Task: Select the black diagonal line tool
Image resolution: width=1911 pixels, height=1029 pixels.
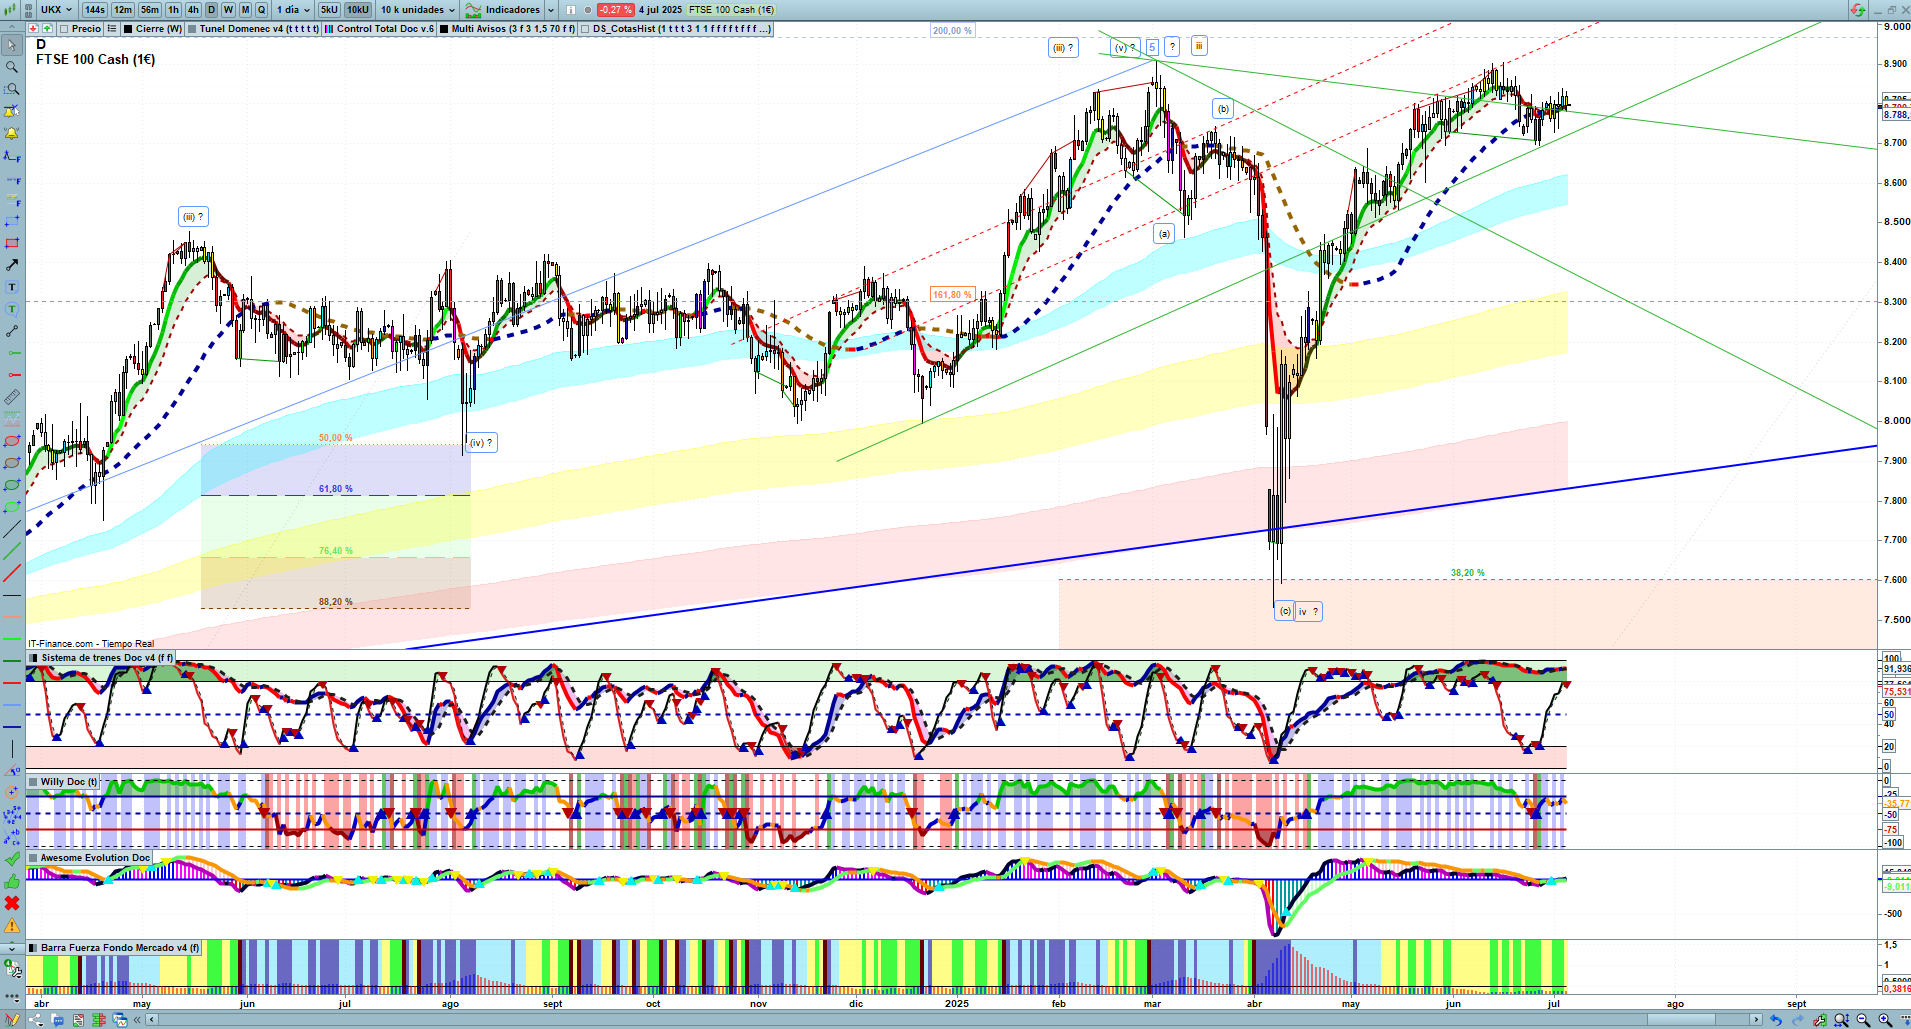Action: point(12,529)
